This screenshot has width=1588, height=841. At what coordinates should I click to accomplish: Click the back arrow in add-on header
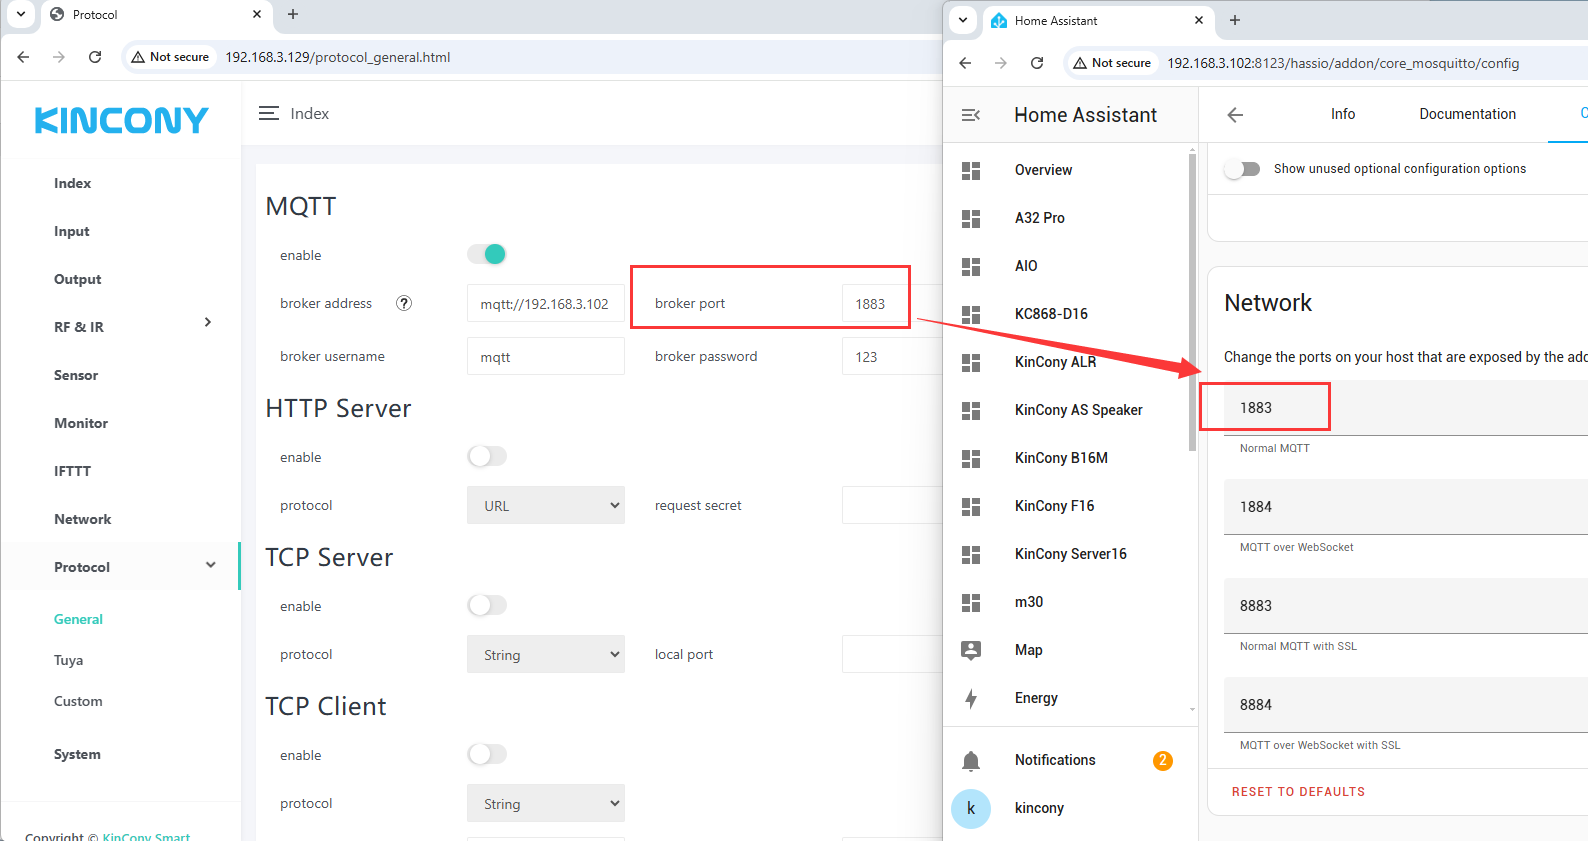(1235, 115)
